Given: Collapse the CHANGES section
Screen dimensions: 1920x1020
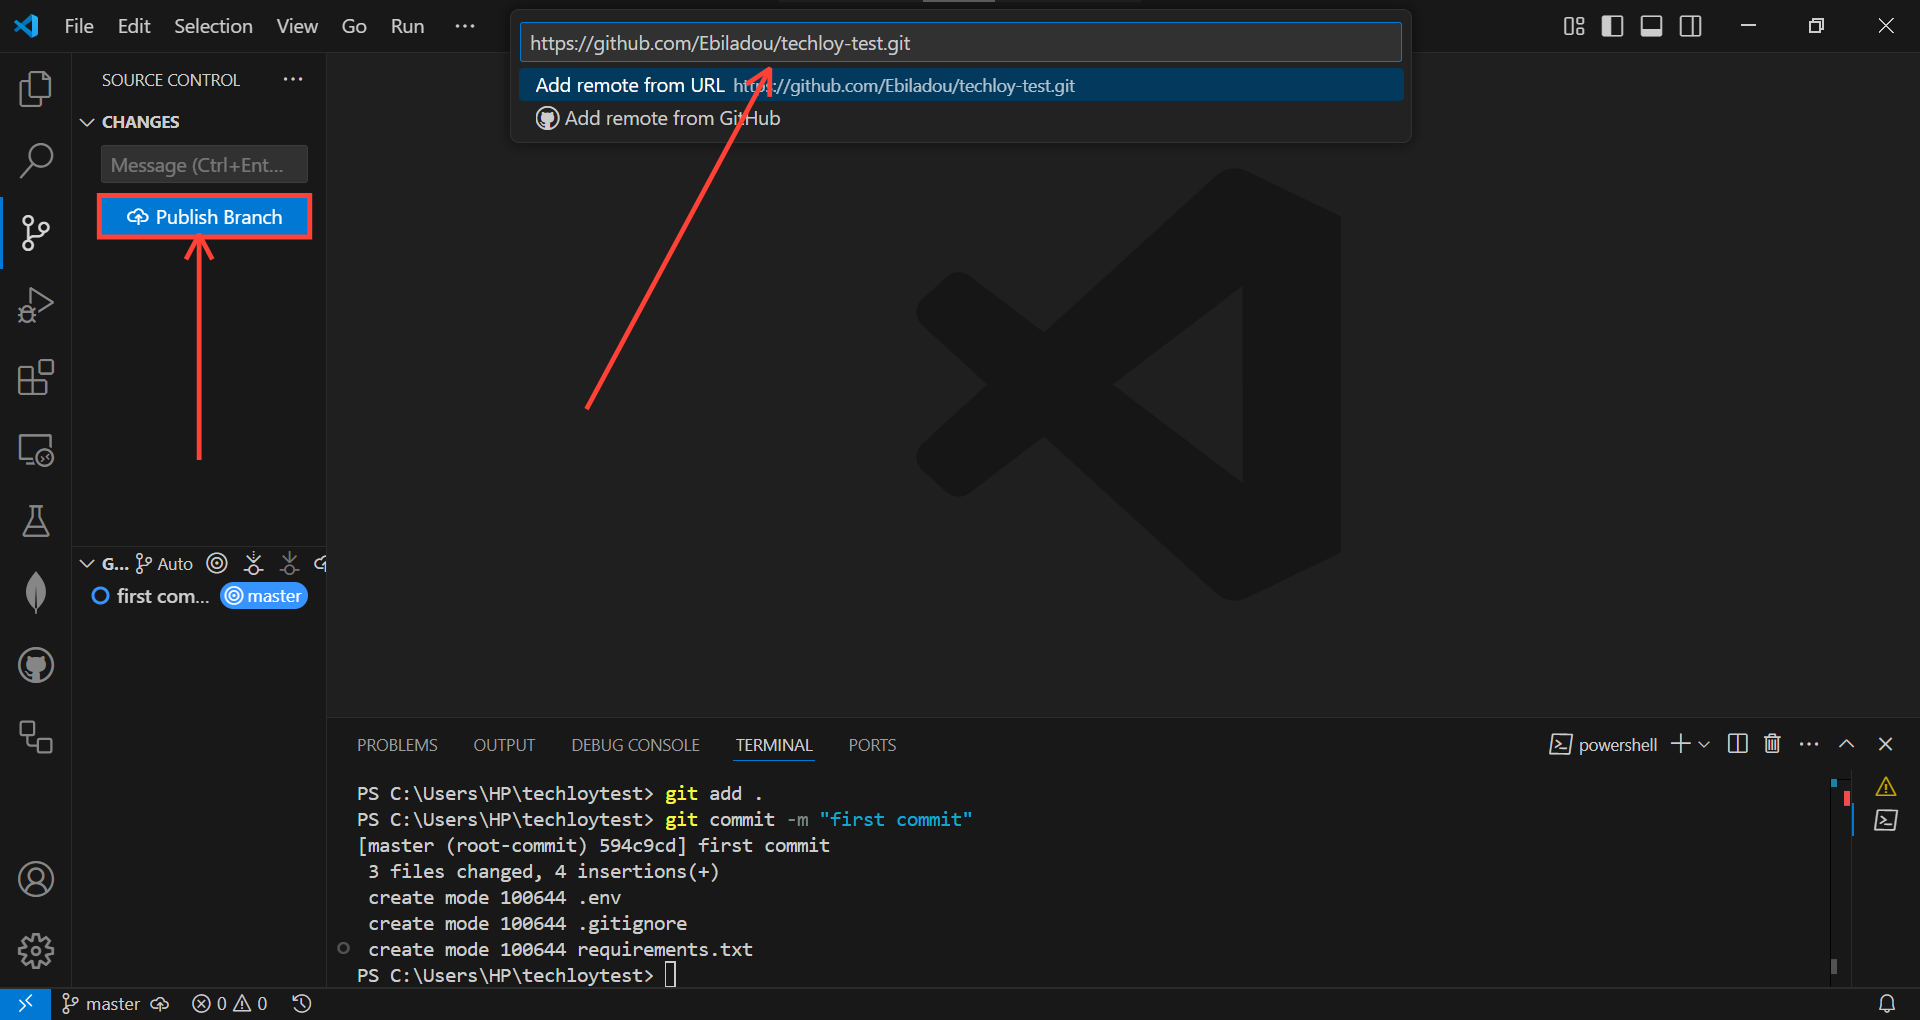Looking at the screenshot, I should [x=87, y=122].
